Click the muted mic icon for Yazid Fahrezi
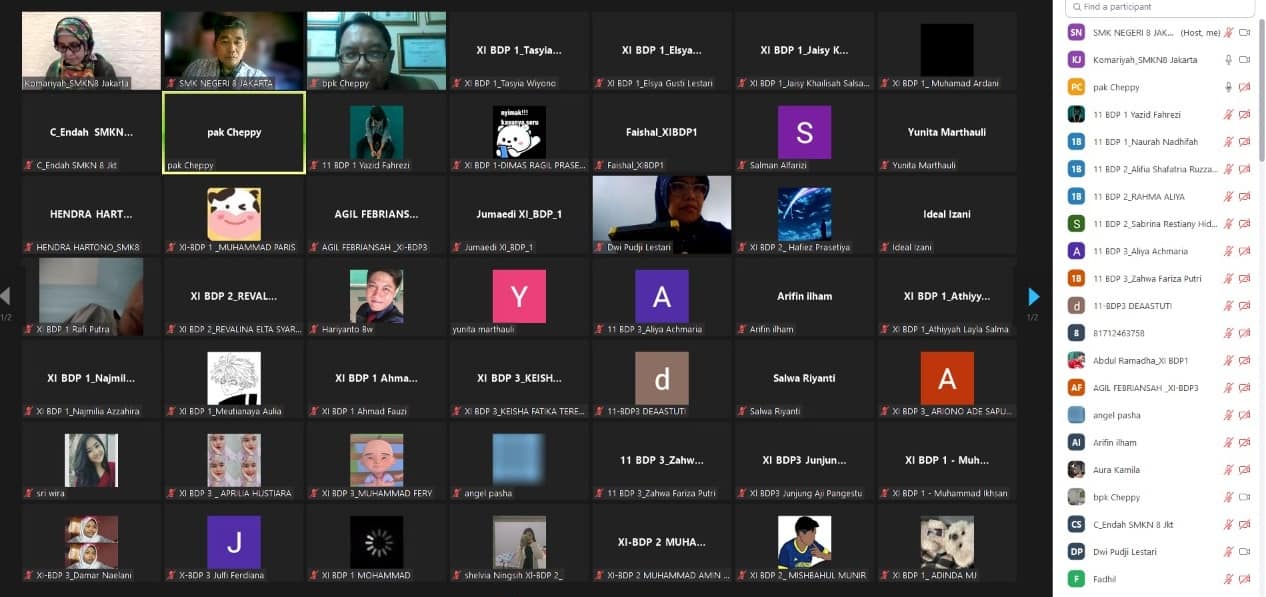 click(1228, 115)
